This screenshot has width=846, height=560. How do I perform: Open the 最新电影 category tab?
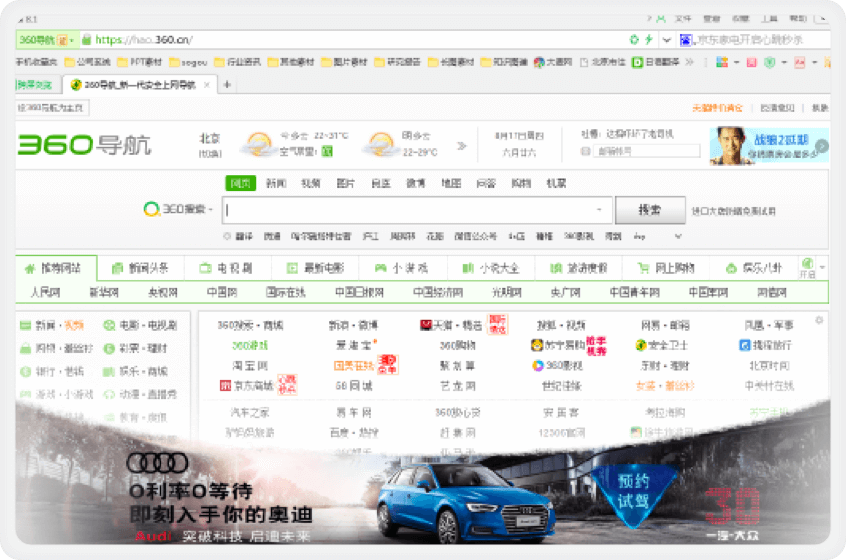(315, 268)
